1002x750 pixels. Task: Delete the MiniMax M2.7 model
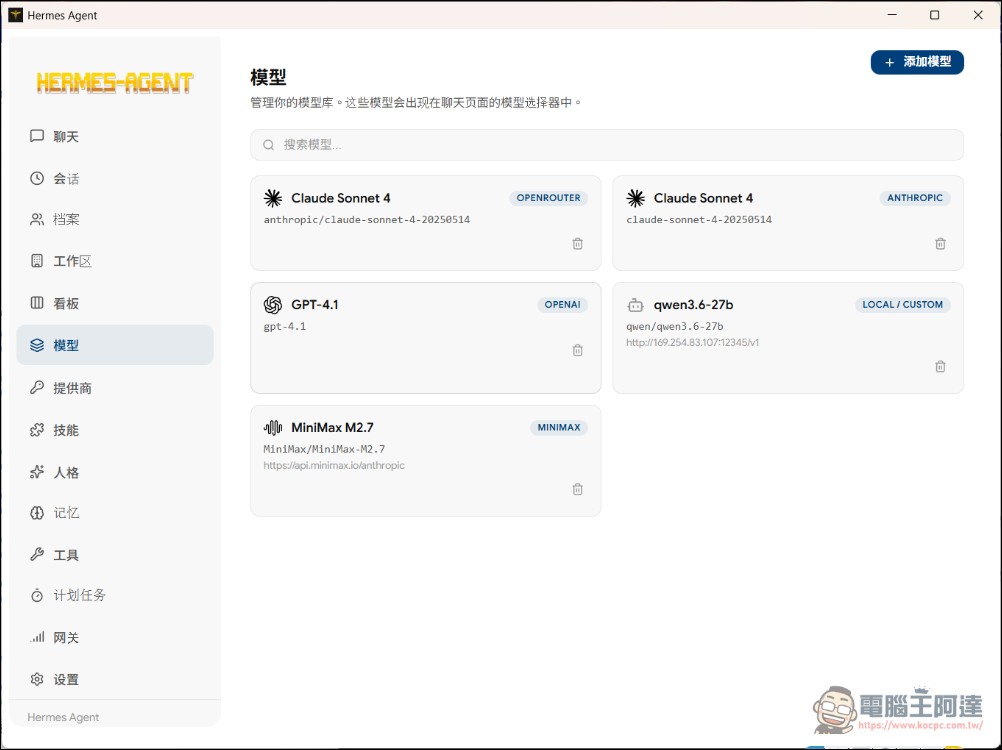578,489
